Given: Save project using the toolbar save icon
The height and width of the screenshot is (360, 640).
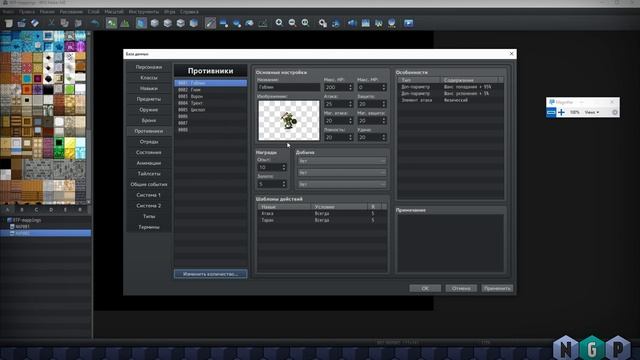Looking at the screenshot, I should [x=35, y=23].
